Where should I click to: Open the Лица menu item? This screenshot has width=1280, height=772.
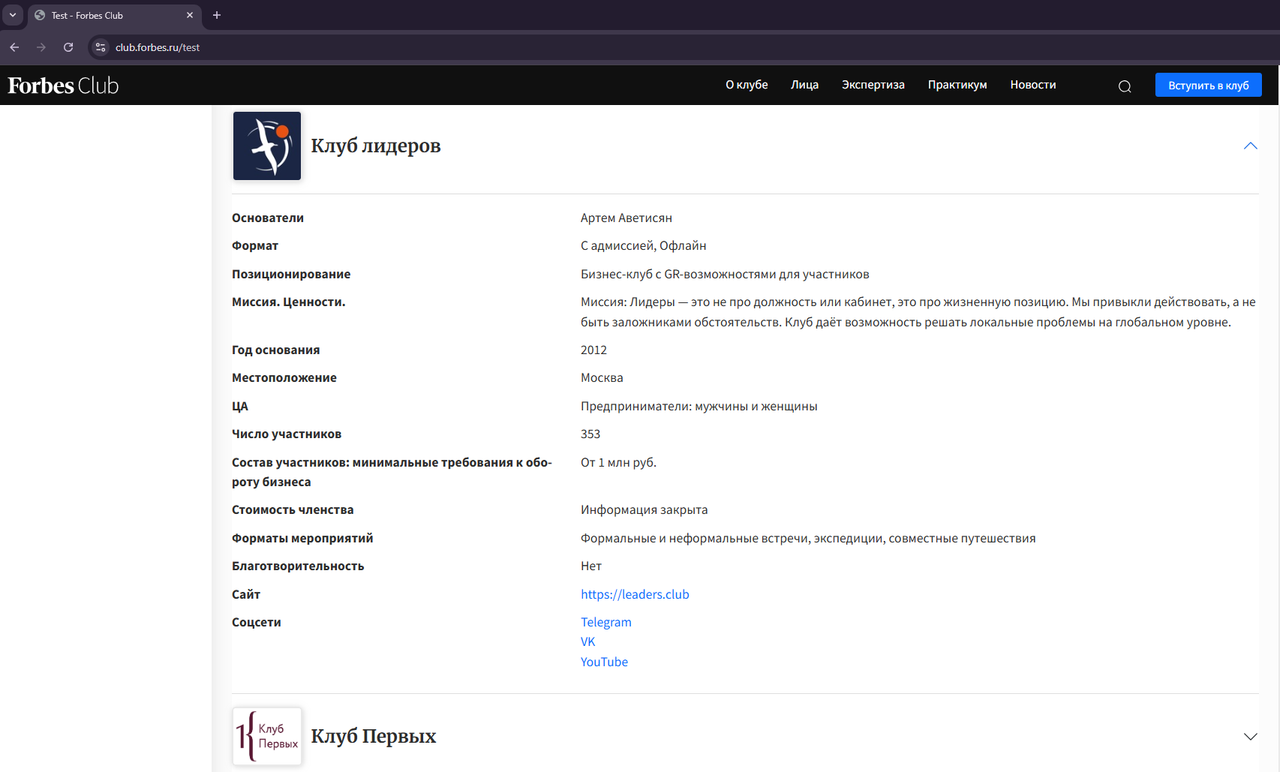[805, 85]
